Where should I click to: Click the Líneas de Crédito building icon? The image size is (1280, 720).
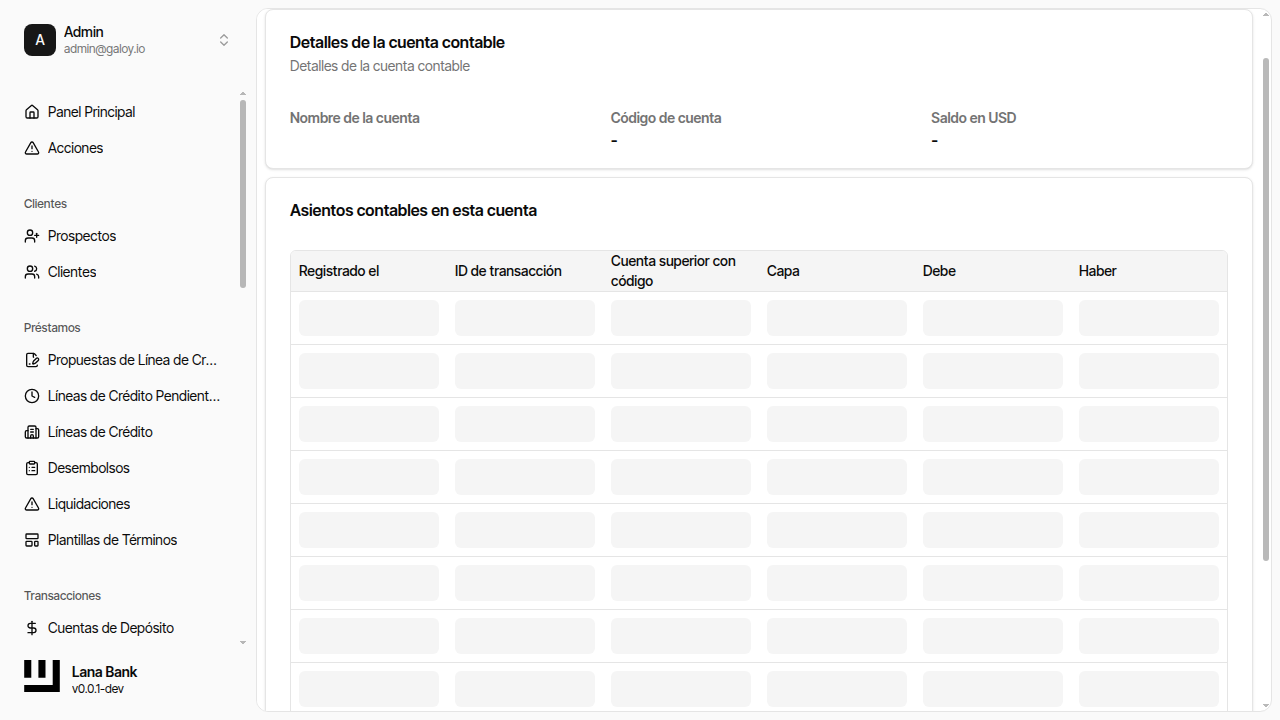click(x=32, y=432)
